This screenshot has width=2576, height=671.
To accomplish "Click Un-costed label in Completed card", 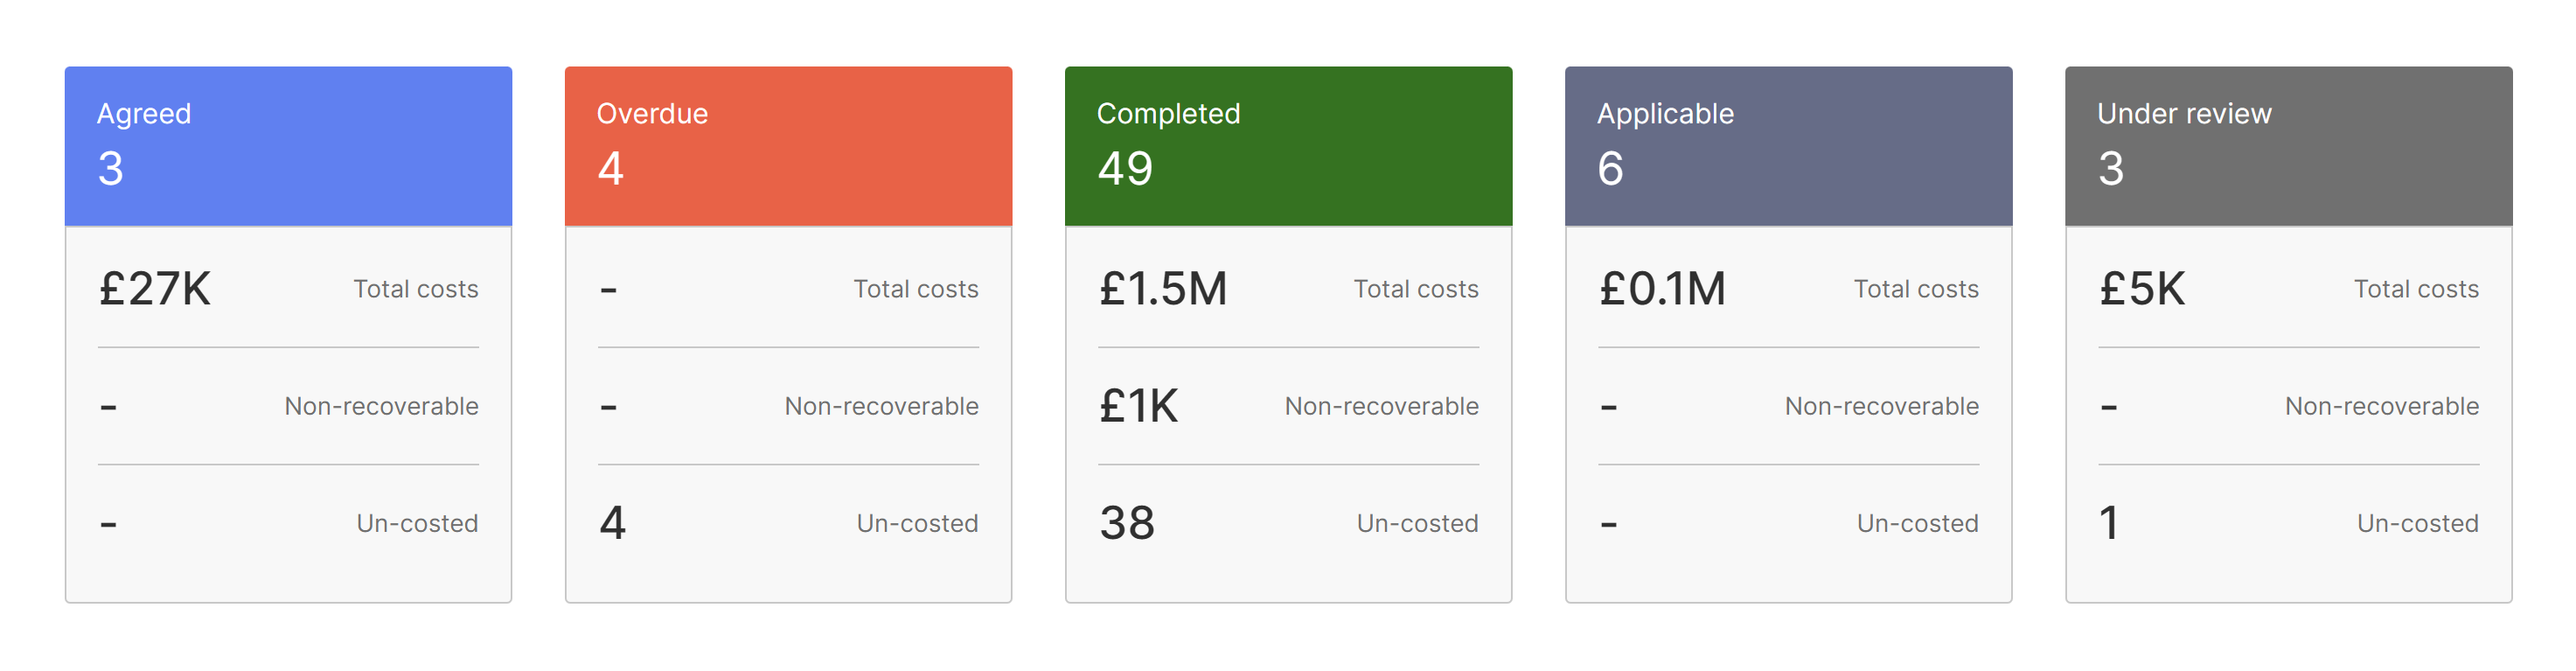I will [x=1417, y=523].
